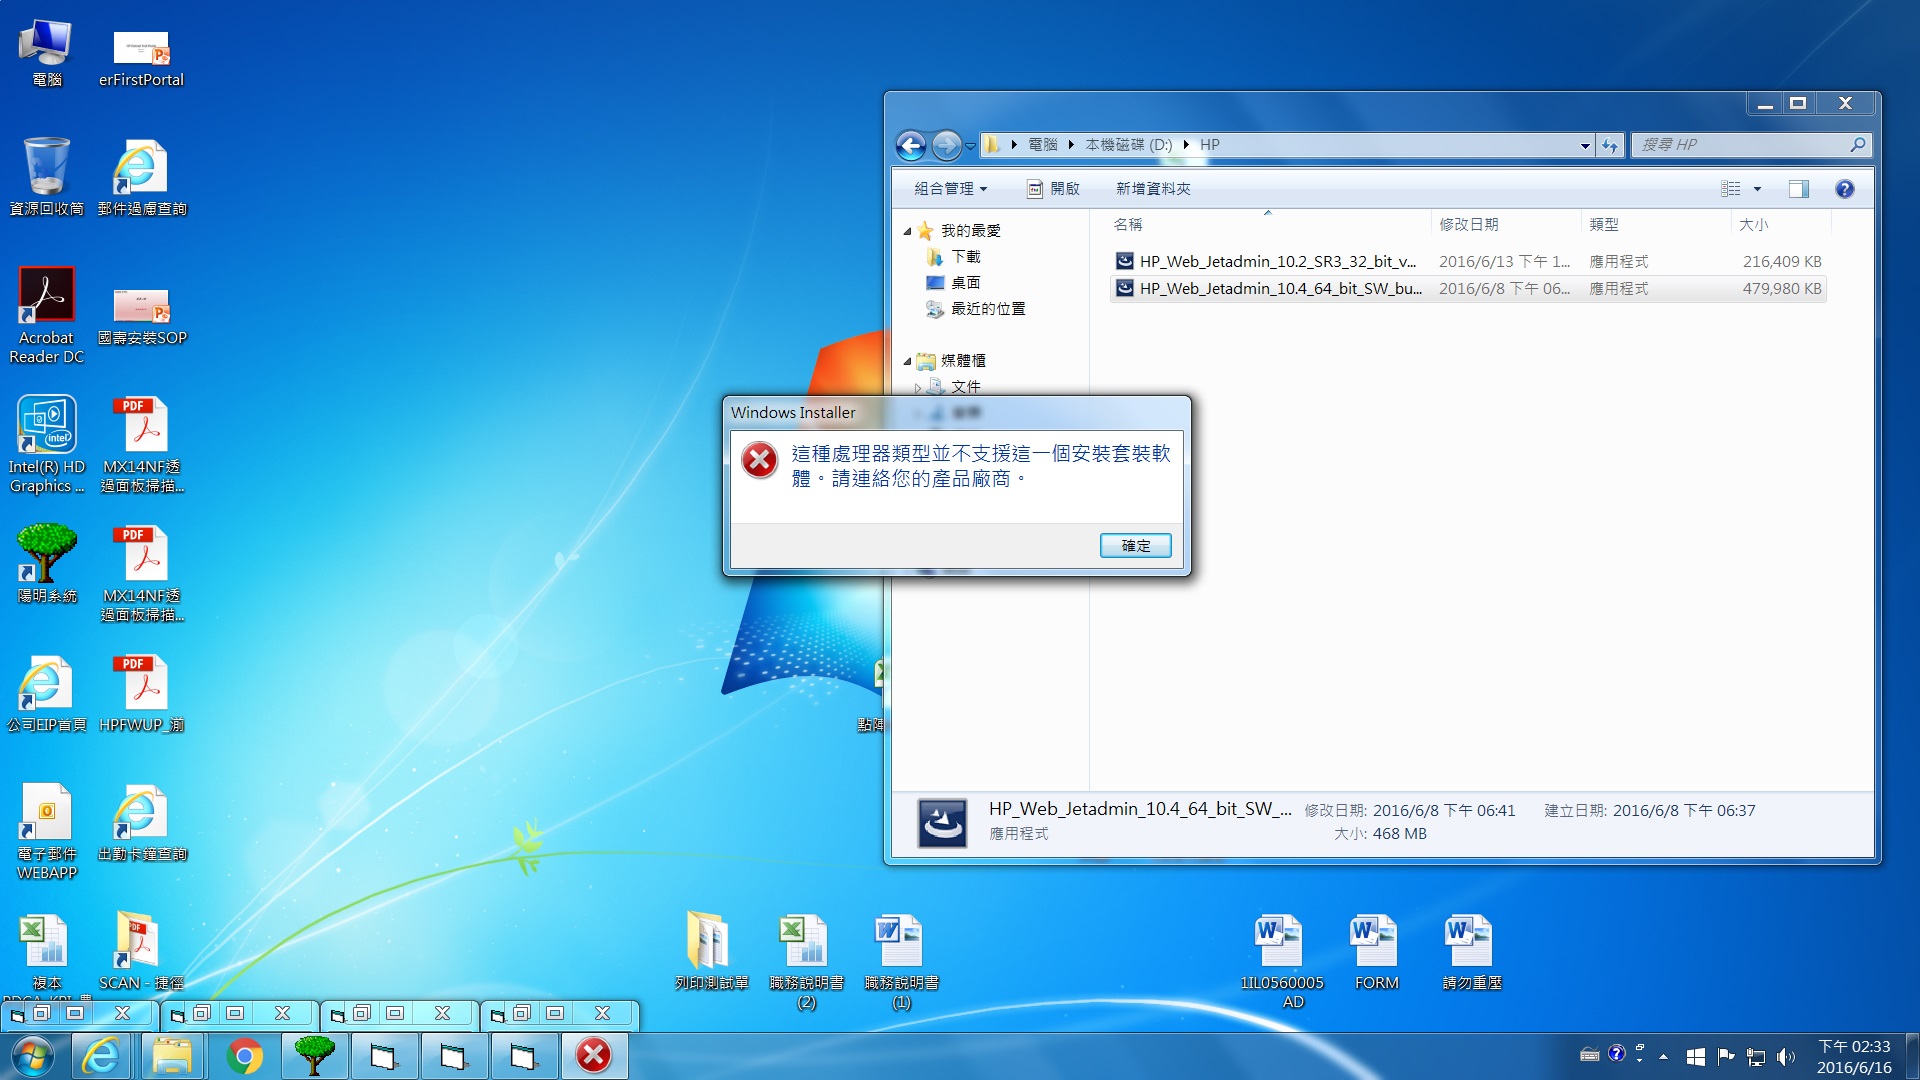Open the MX14NF透過面板掃描 PDF below 國壽安裝SOP
Image resolution: width=1920 pixels, height=1080 pixels.
point(141,444)
